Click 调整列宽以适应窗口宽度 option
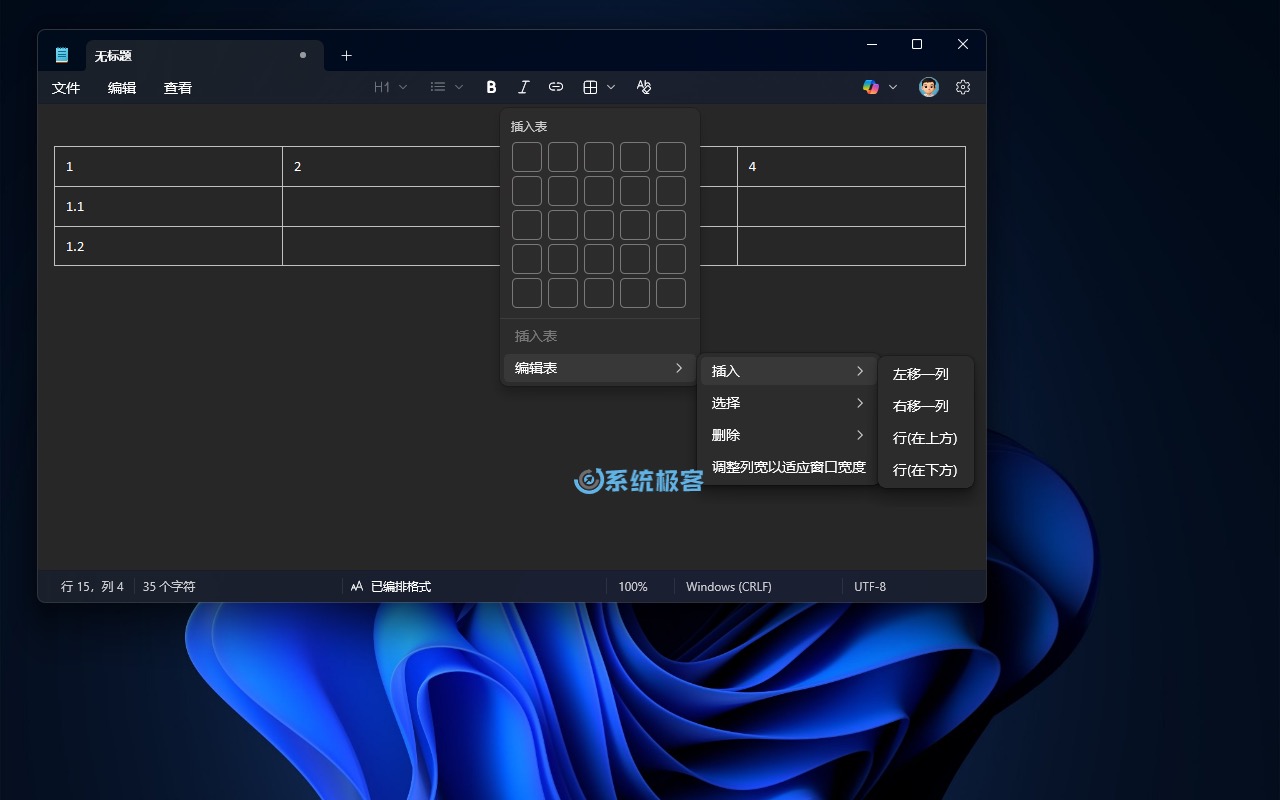 pyautogui.click(x=788, y=467)
